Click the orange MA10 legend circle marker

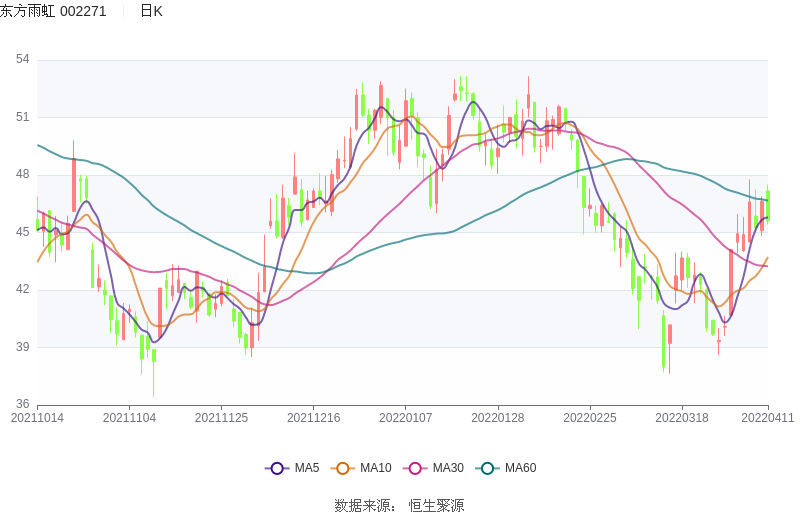[343, 468]
